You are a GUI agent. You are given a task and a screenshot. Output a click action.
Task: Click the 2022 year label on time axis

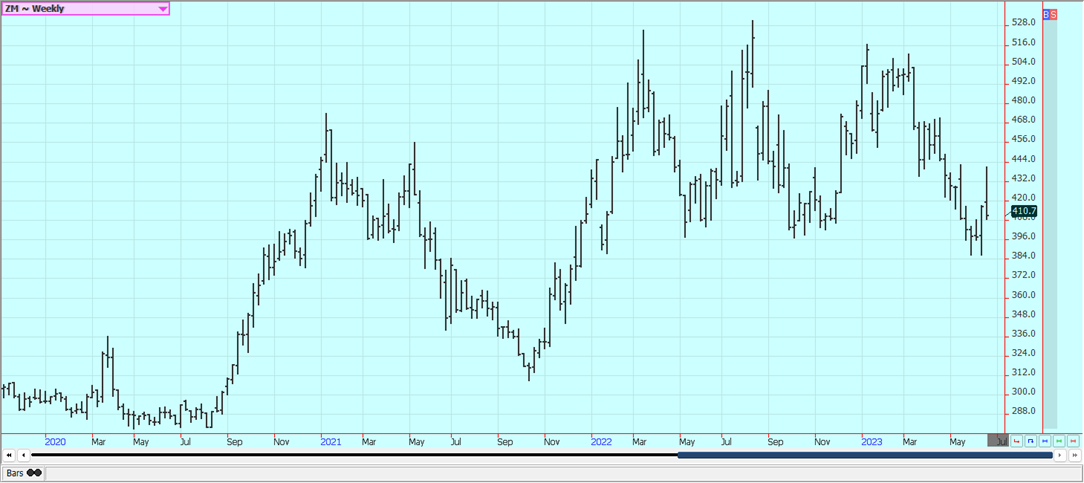tap(601, 442)
